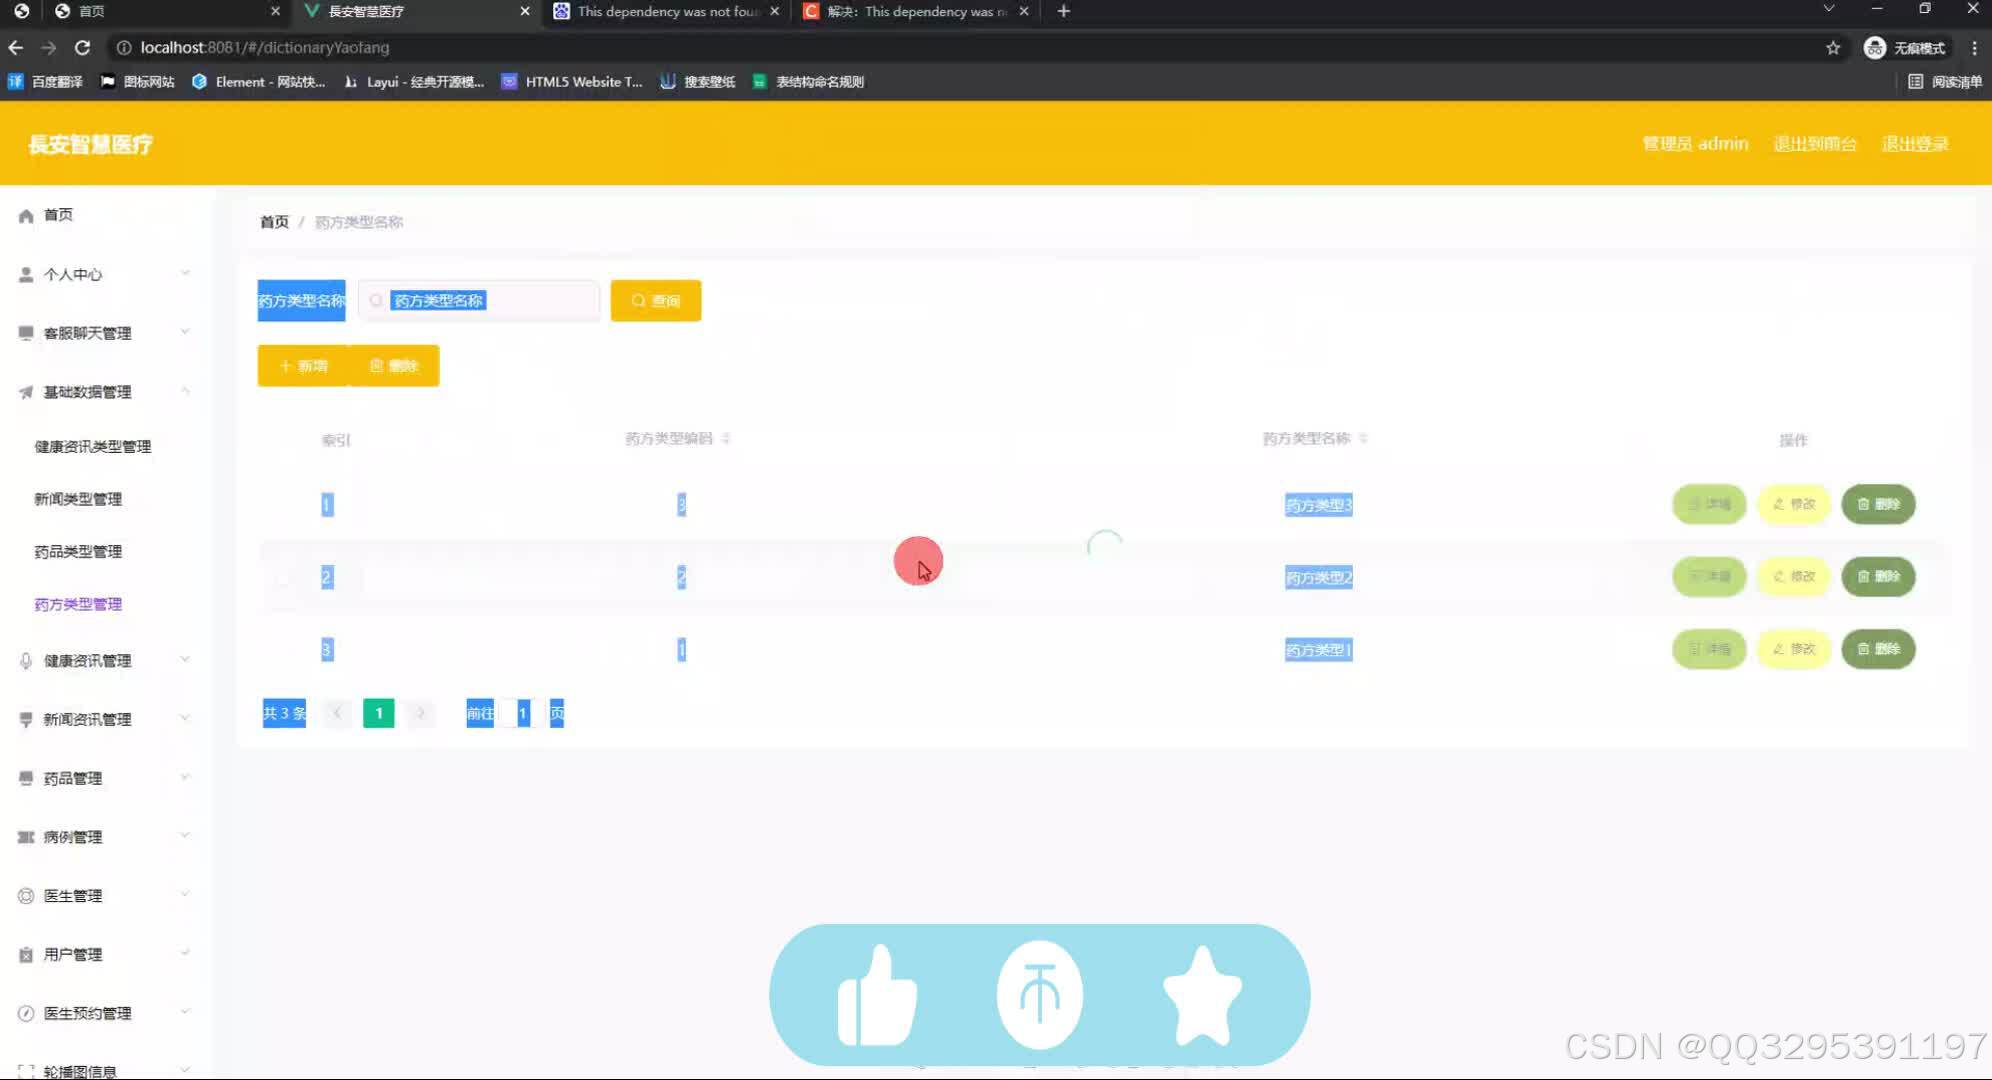This screenshot has height=1080, width=1992.
Task: Go back with the browser back arrow
Action: (x=16, y=47)
